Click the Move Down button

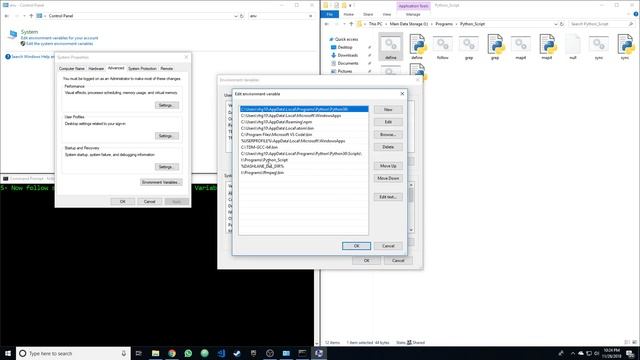388,178
